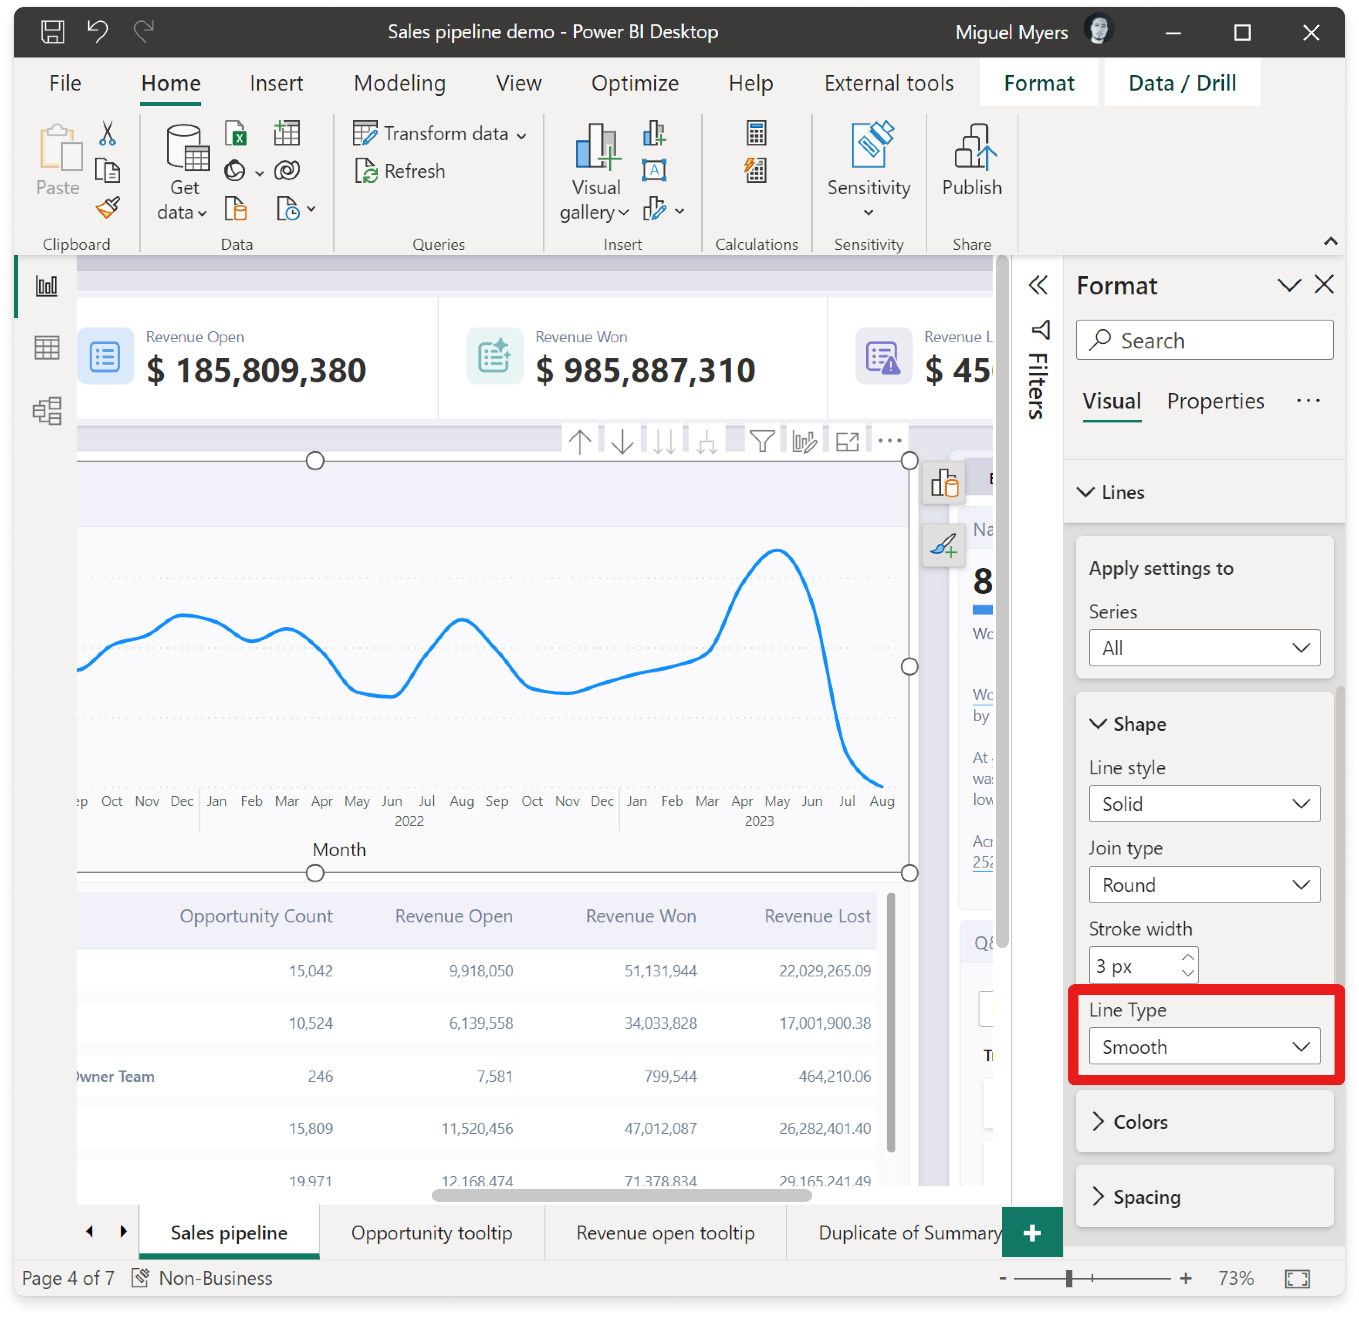This screenshot has width=1359, height=1317.
Task: Open the Format pane more options ellipsis
Action: [1308, 401]
